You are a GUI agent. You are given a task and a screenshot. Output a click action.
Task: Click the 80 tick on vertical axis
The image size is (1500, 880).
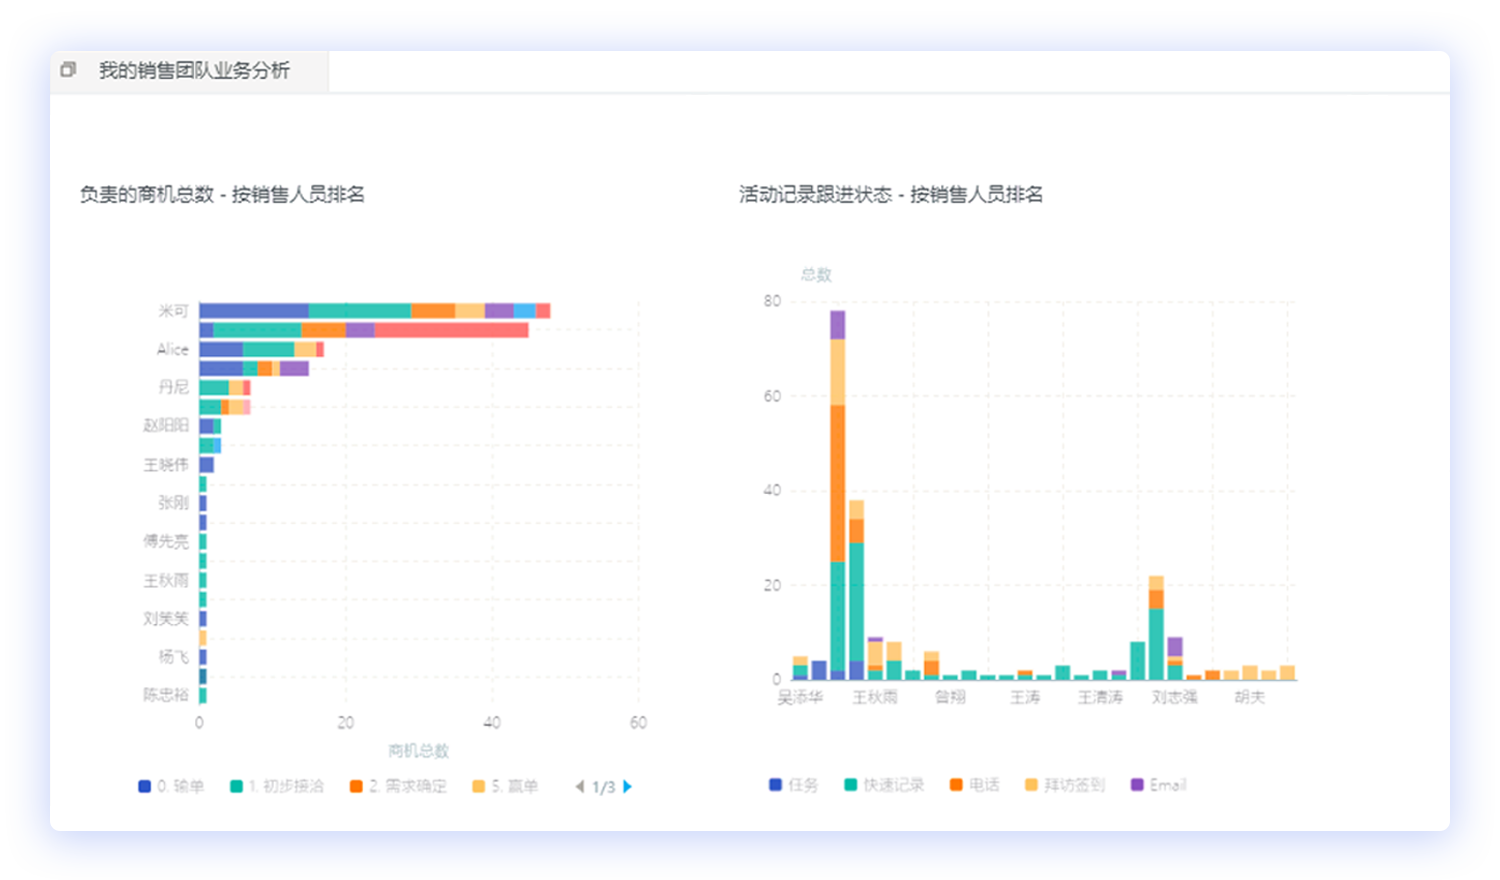point(772,301)
